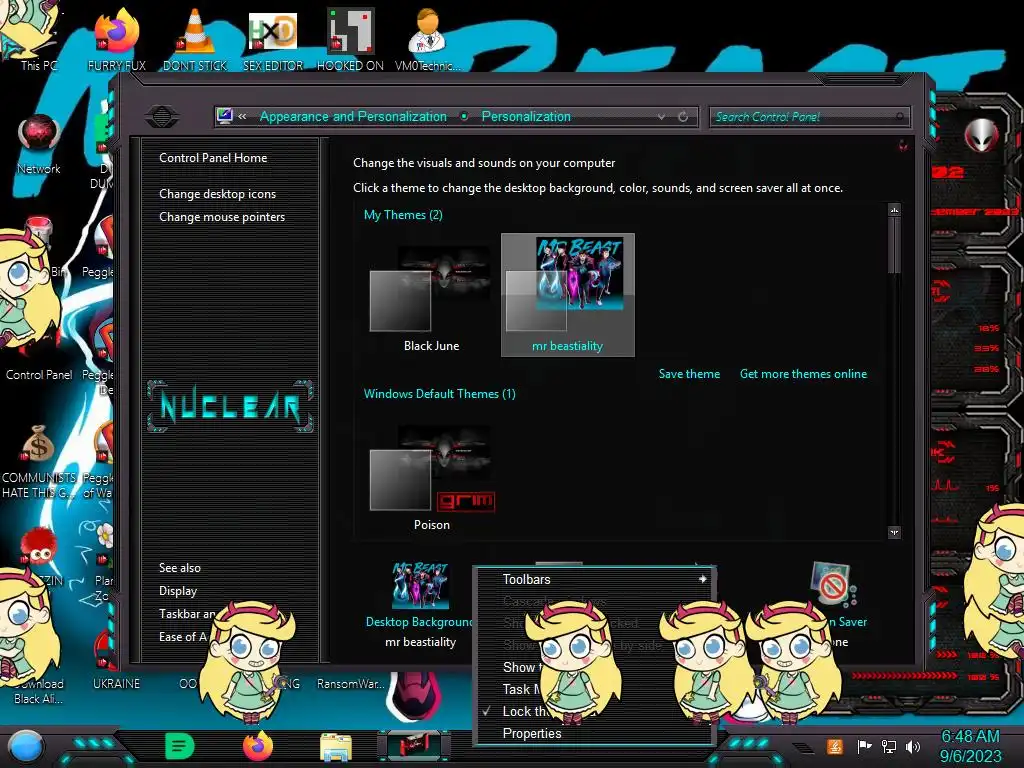Click the Java update tray icon

(x=835, y=746)
